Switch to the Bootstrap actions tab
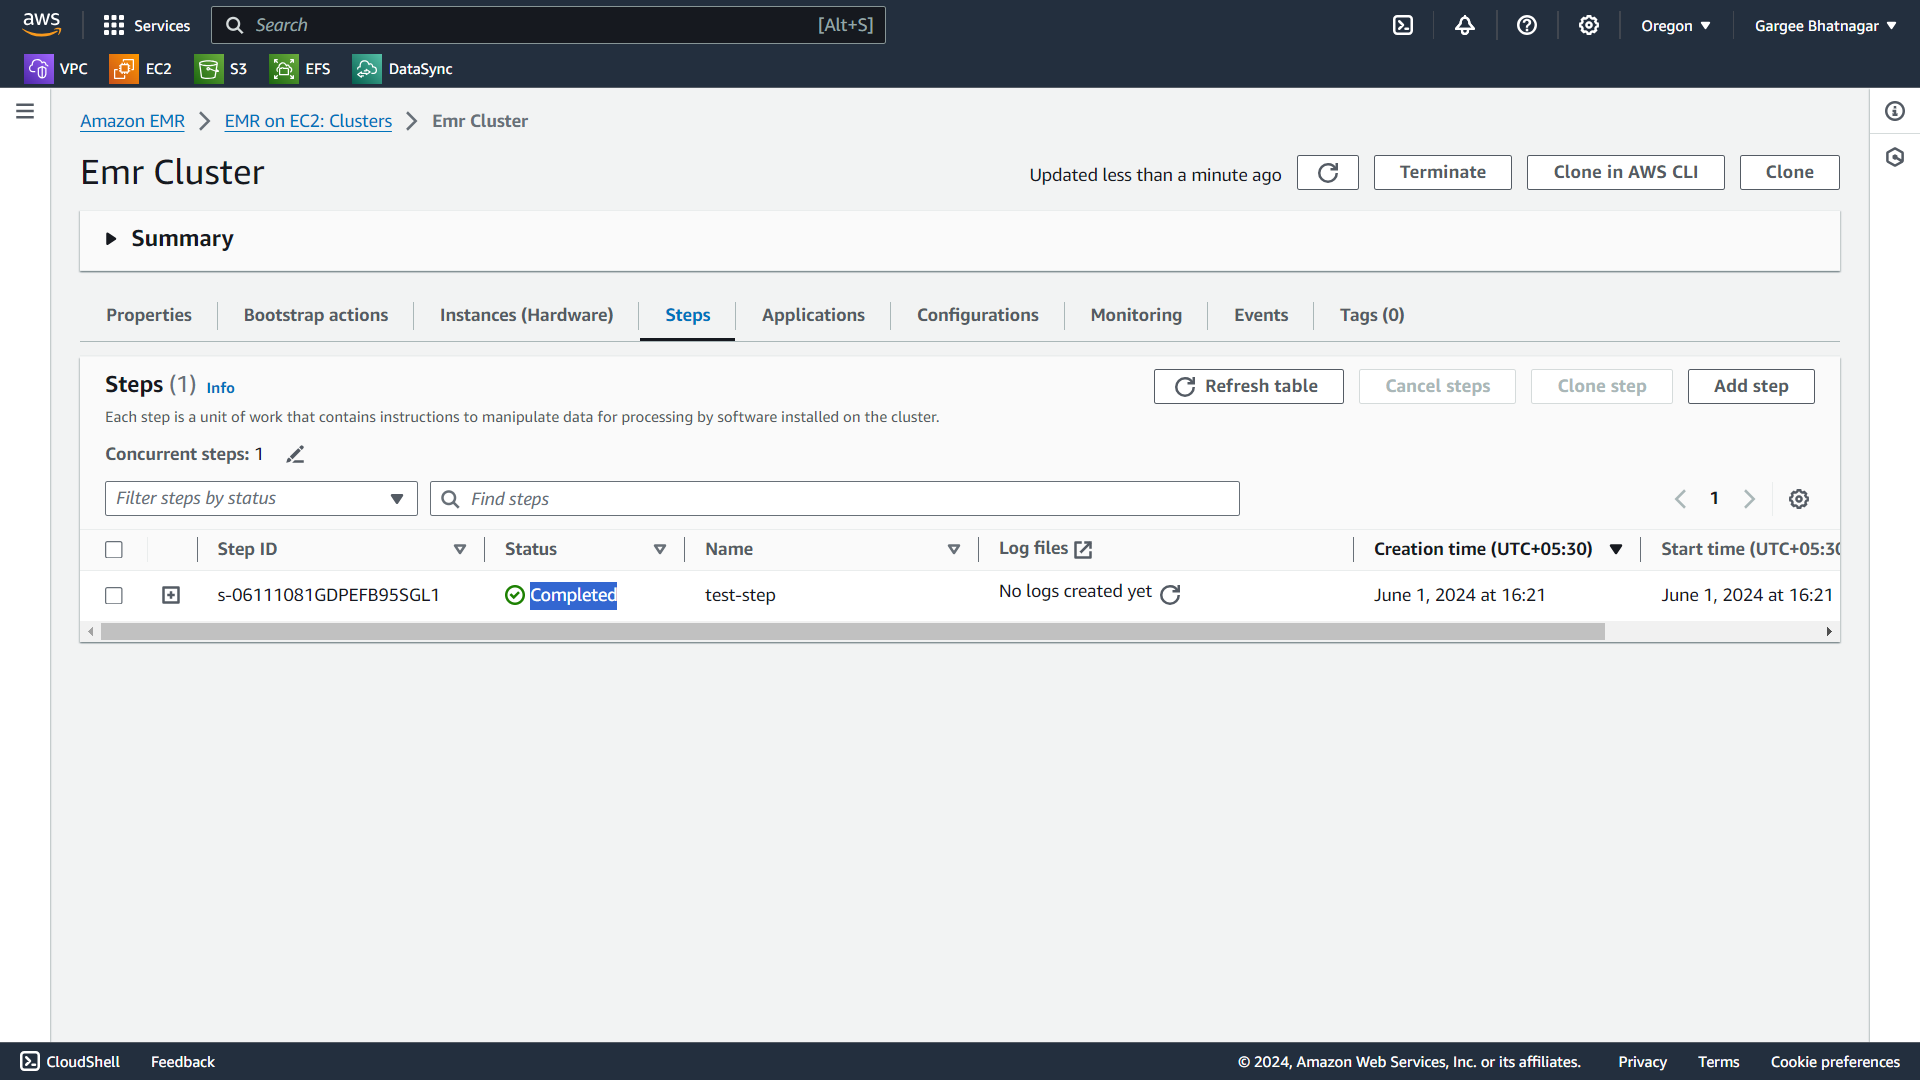The width and height of the screenshot is (1920, 1080). tap(316, 315)
